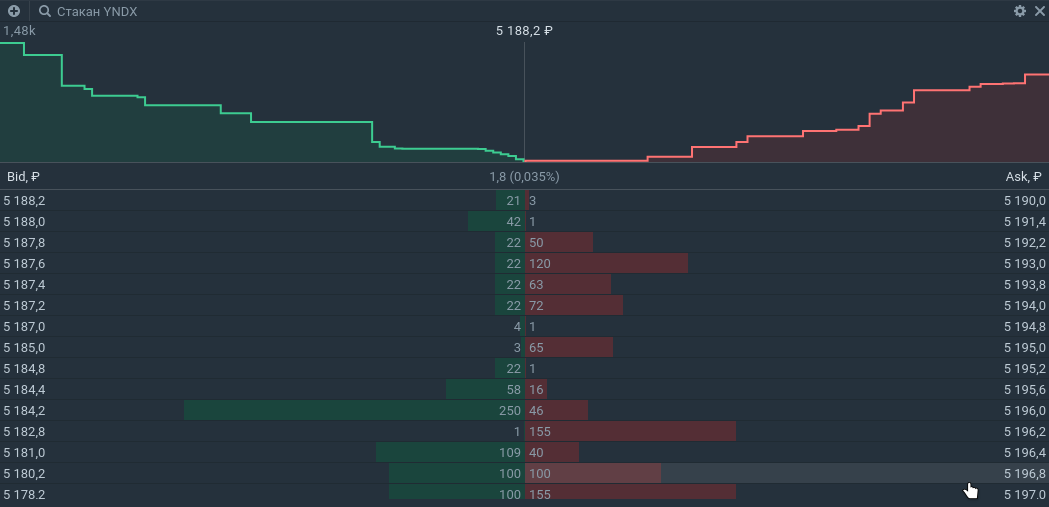Click ask volume 100 bar at 5 196,8
Screen dimensions: 1049x507
tap(593, 474)
